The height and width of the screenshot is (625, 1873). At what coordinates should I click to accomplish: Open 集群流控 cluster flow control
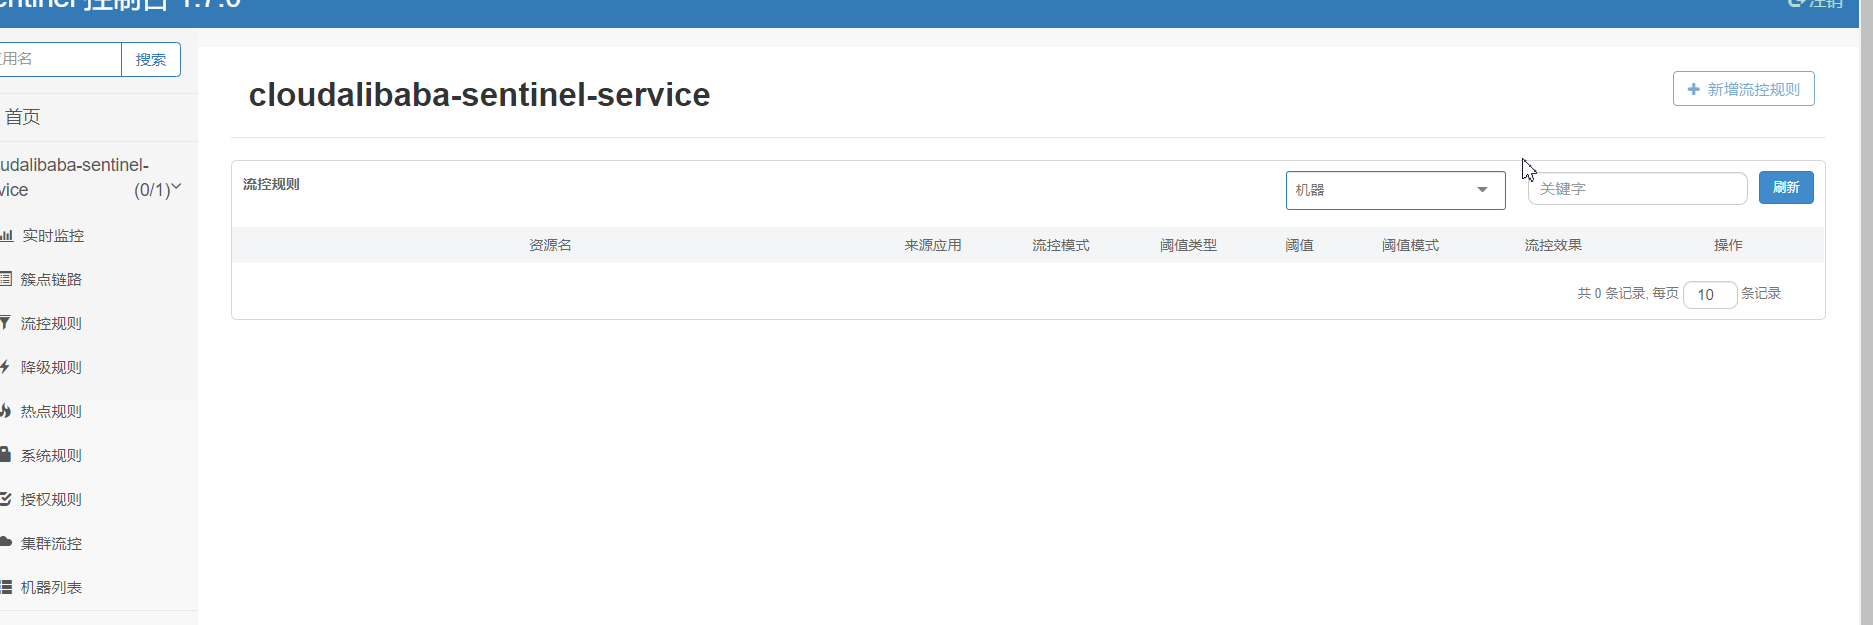[51, 544]
